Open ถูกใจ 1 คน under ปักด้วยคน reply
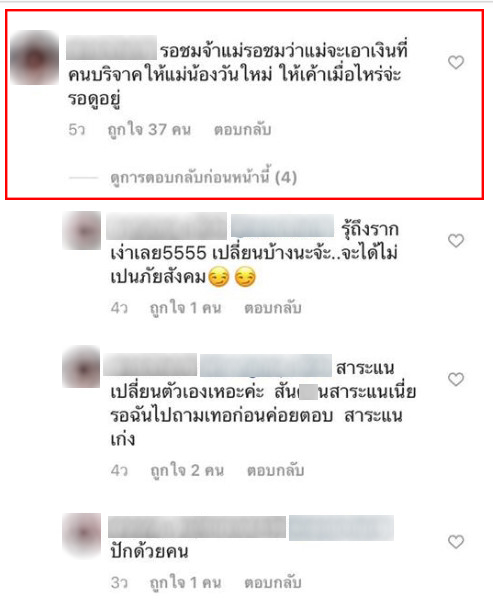This screenshot has width=493, height=614. [x=186, y=583]
